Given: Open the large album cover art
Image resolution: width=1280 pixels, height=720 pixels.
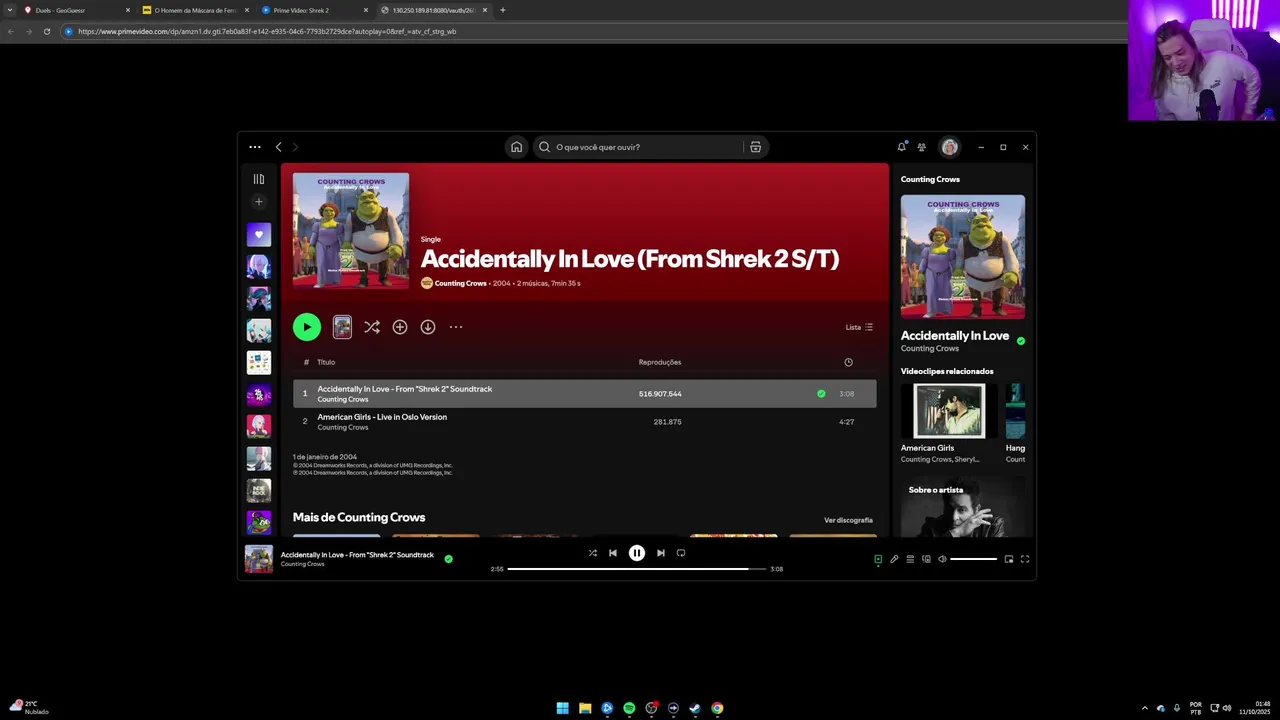Looking at the screenshot, I should (351, 231).
